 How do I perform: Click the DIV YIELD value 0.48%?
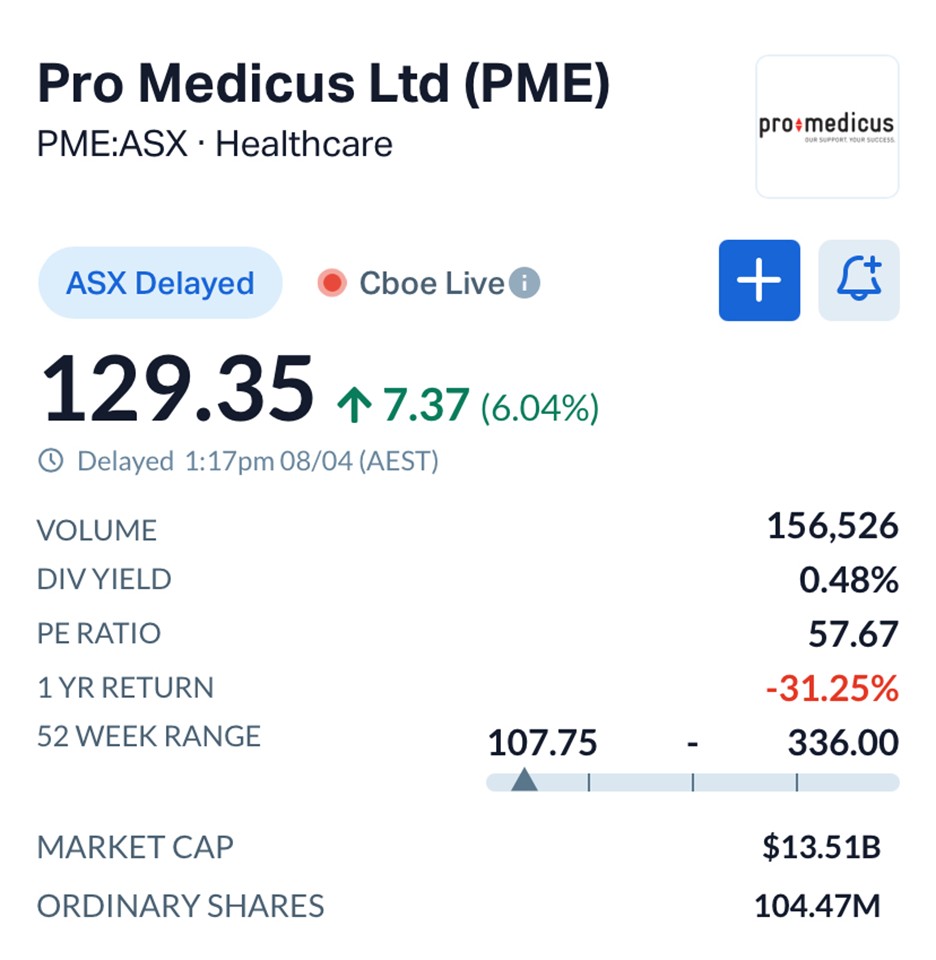click(x=848, y=581)
